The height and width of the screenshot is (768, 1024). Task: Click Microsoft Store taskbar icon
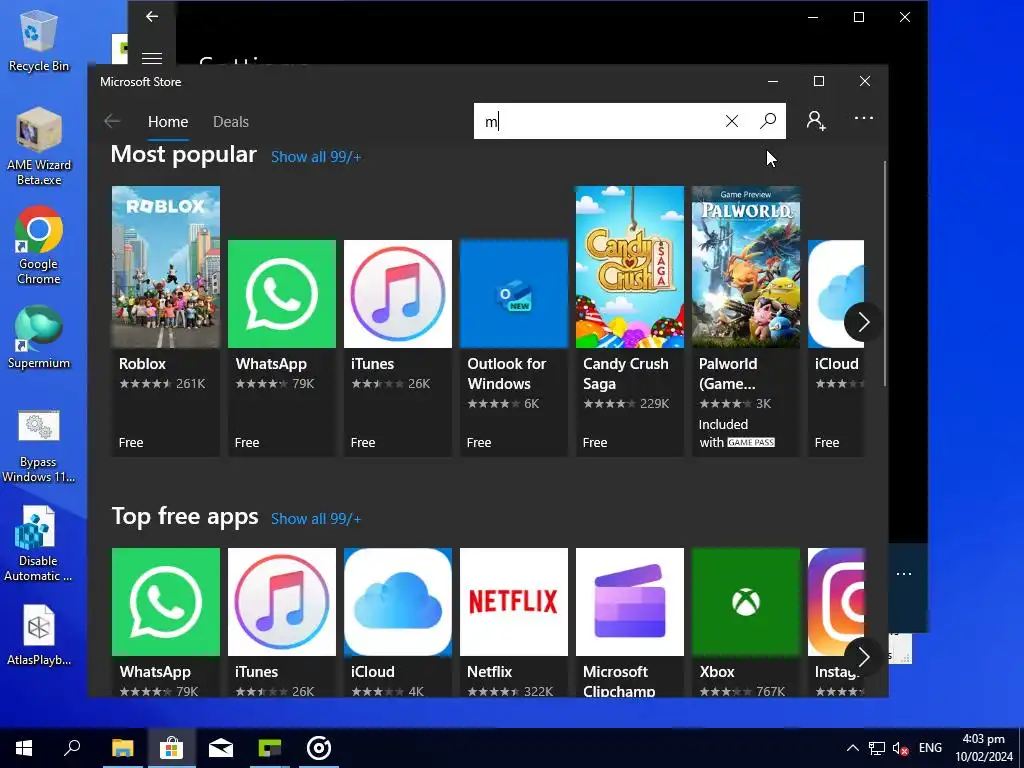pyautogui.click(x=171, y=748)
